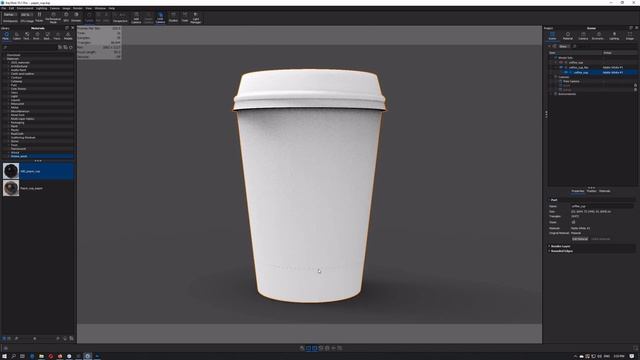Open the Workspaces Startup dropdown
This screenshot has height=360, width=640.
(10, 14)
